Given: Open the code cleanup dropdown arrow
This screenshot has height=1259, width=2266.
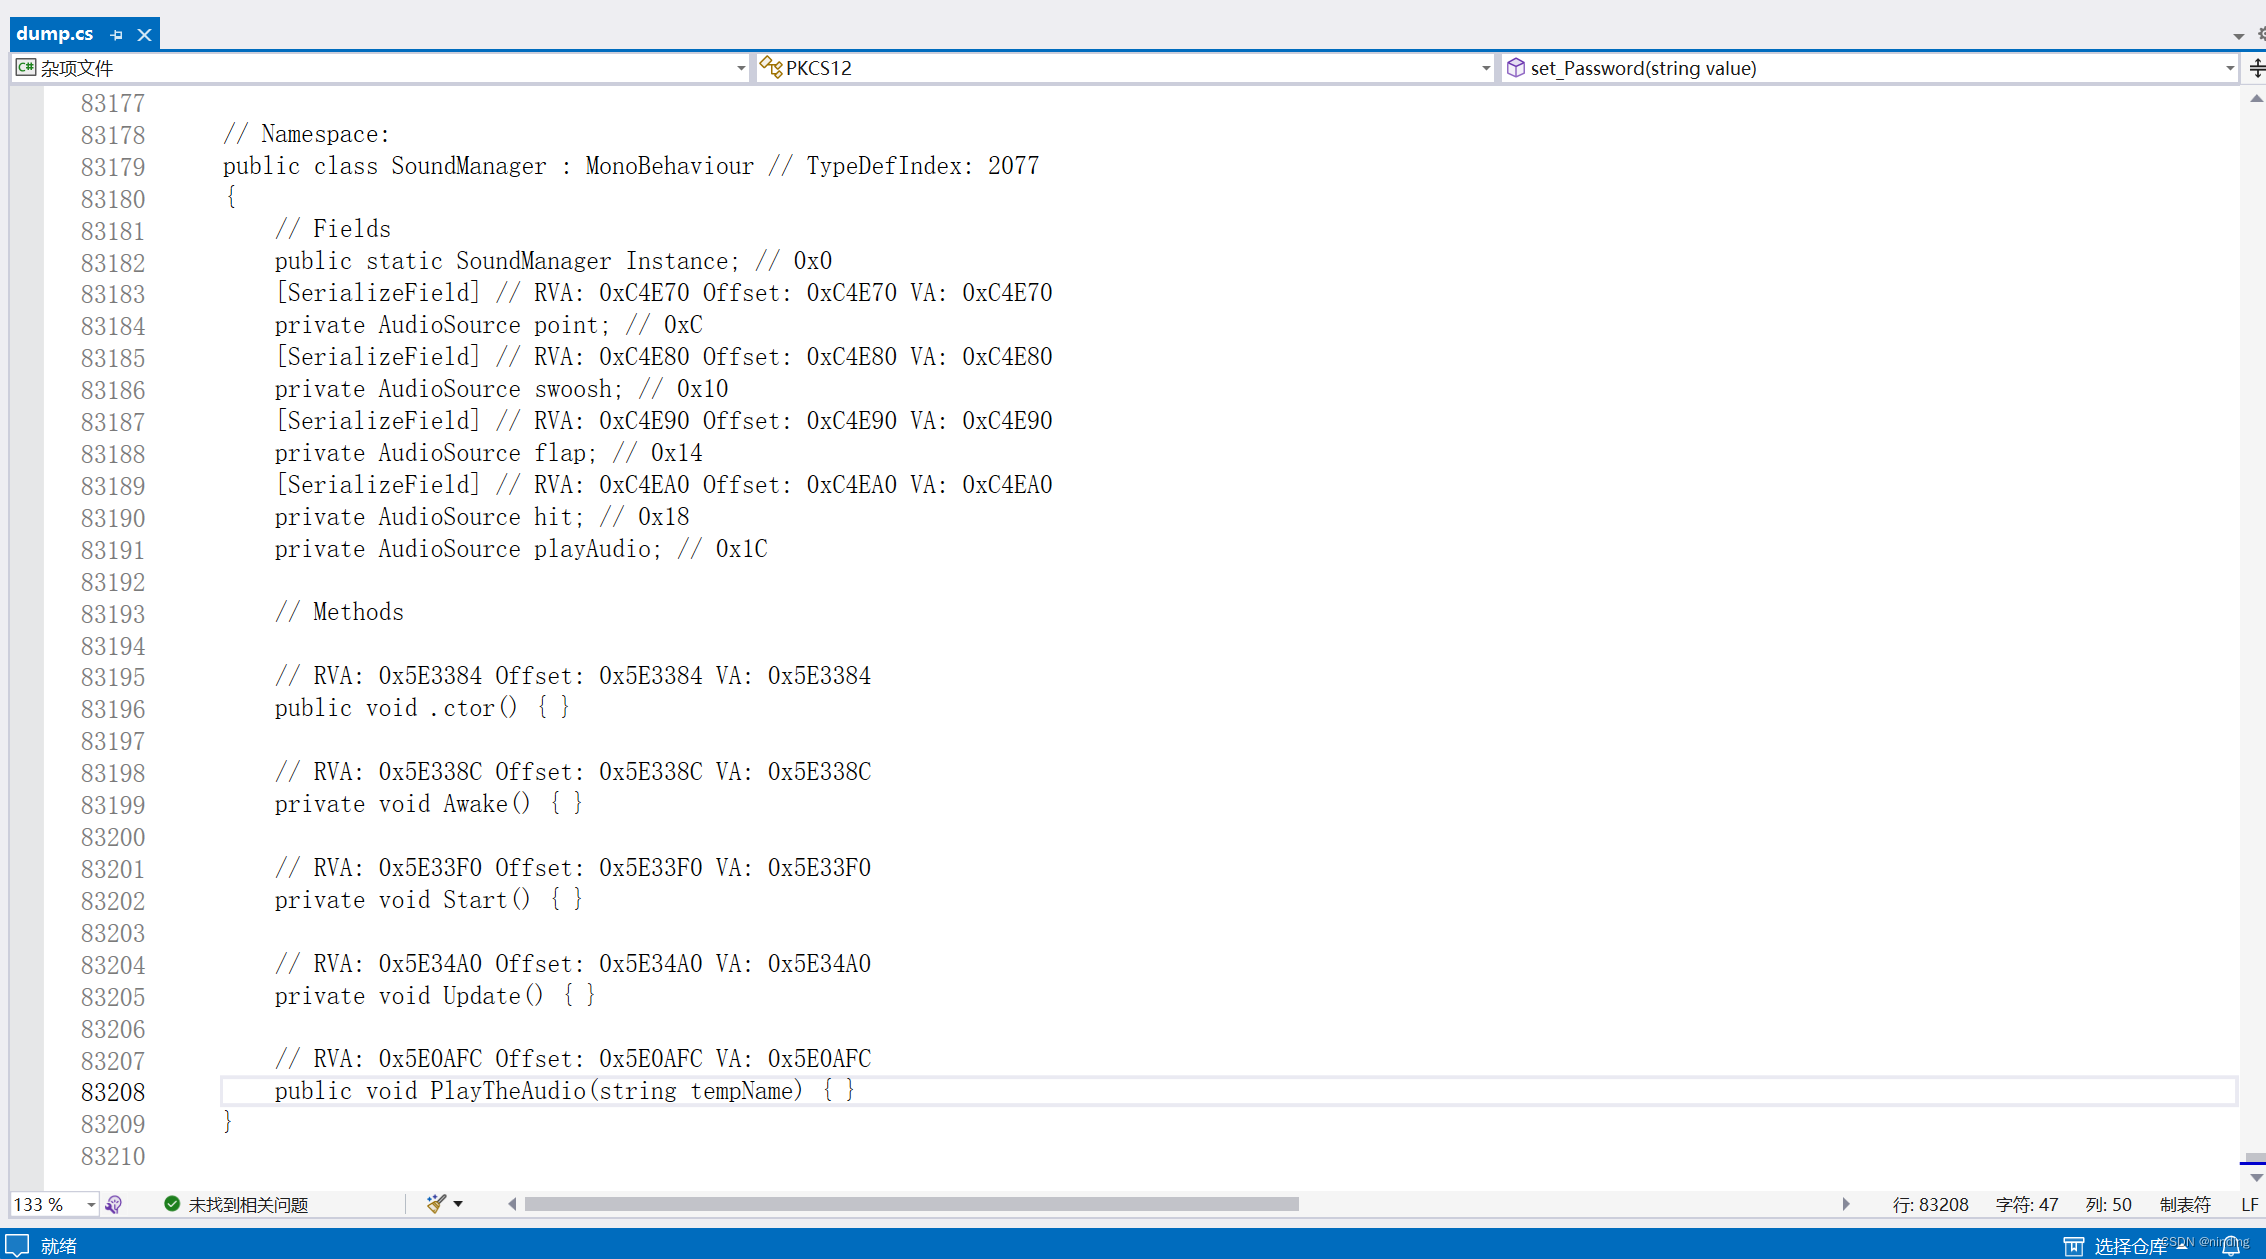Looking at the screenshot, I should pyautogui.click(x=458, y=1204).
